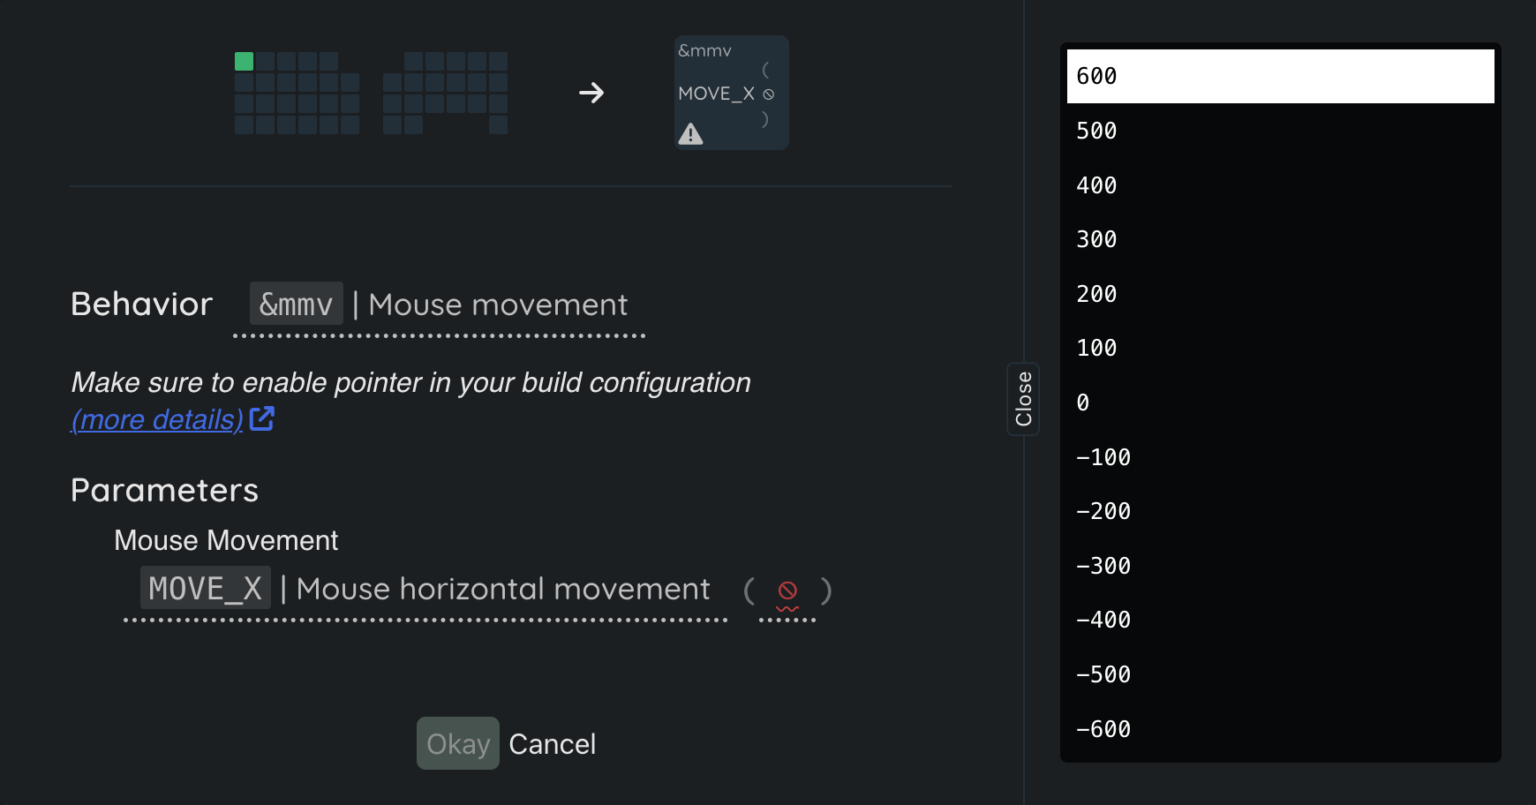Image resolution: width=1536 pixels, height=805 pixels.
Task: Click the &mmv MOVE_X key preview tile
Action: [731, 93]
